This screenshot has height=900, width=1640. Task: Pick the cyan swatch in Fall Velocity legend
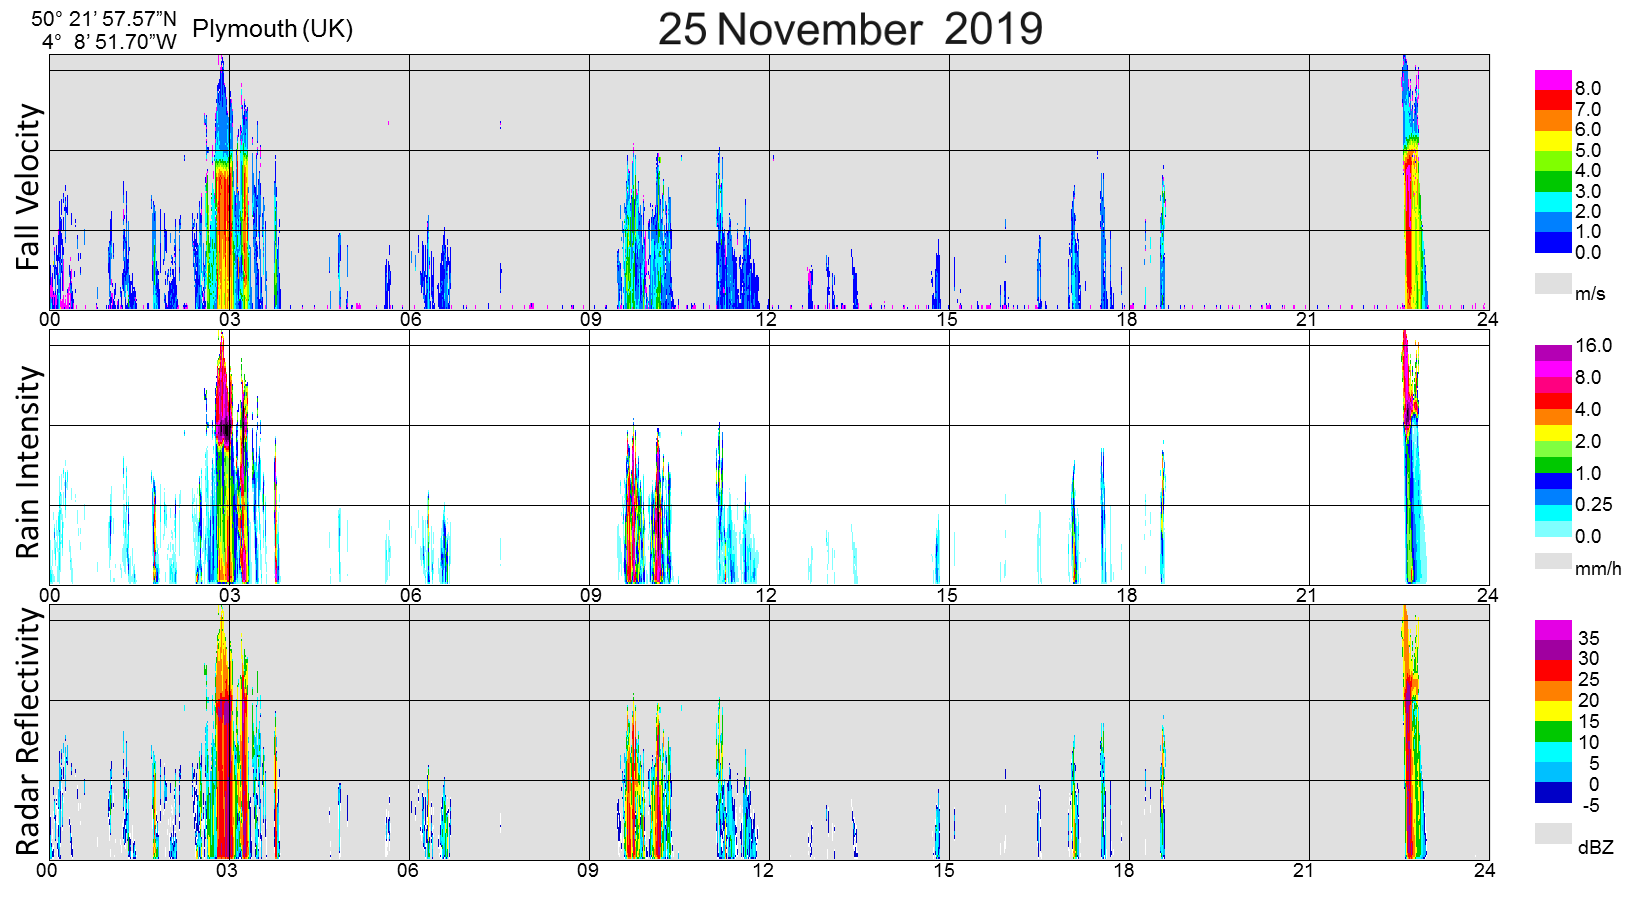coord(1553,202)
